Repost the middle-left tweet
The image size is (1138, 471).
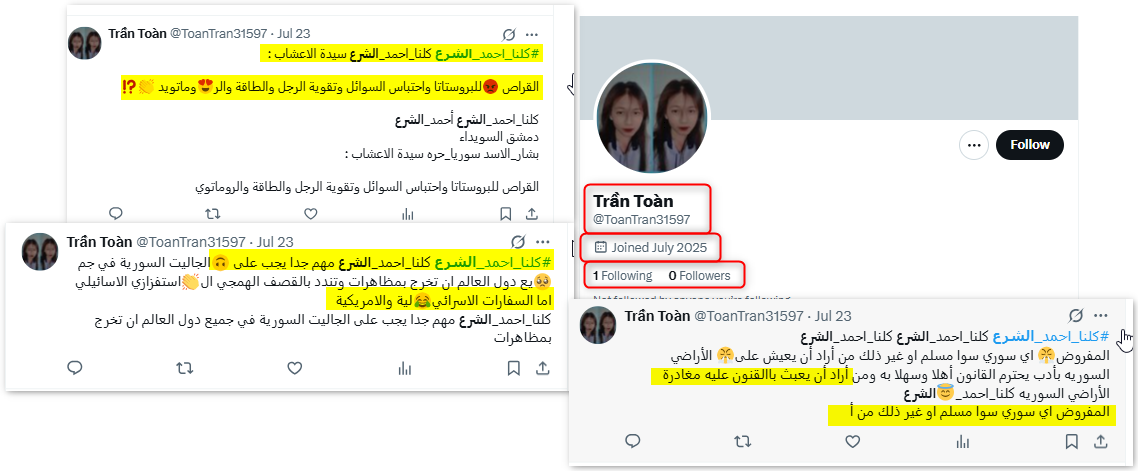(184, 368)
